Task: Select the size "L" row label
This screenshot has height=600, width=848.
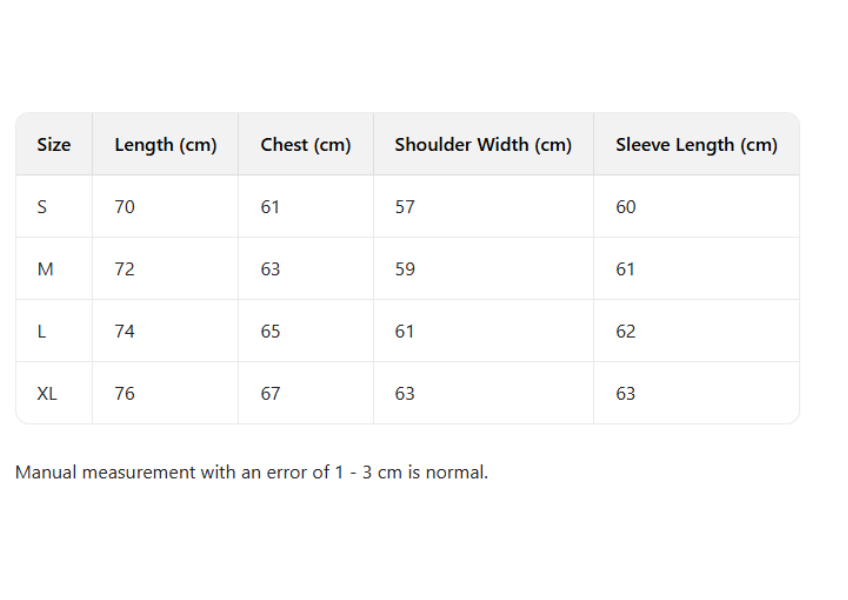Action: pos(41,331)
